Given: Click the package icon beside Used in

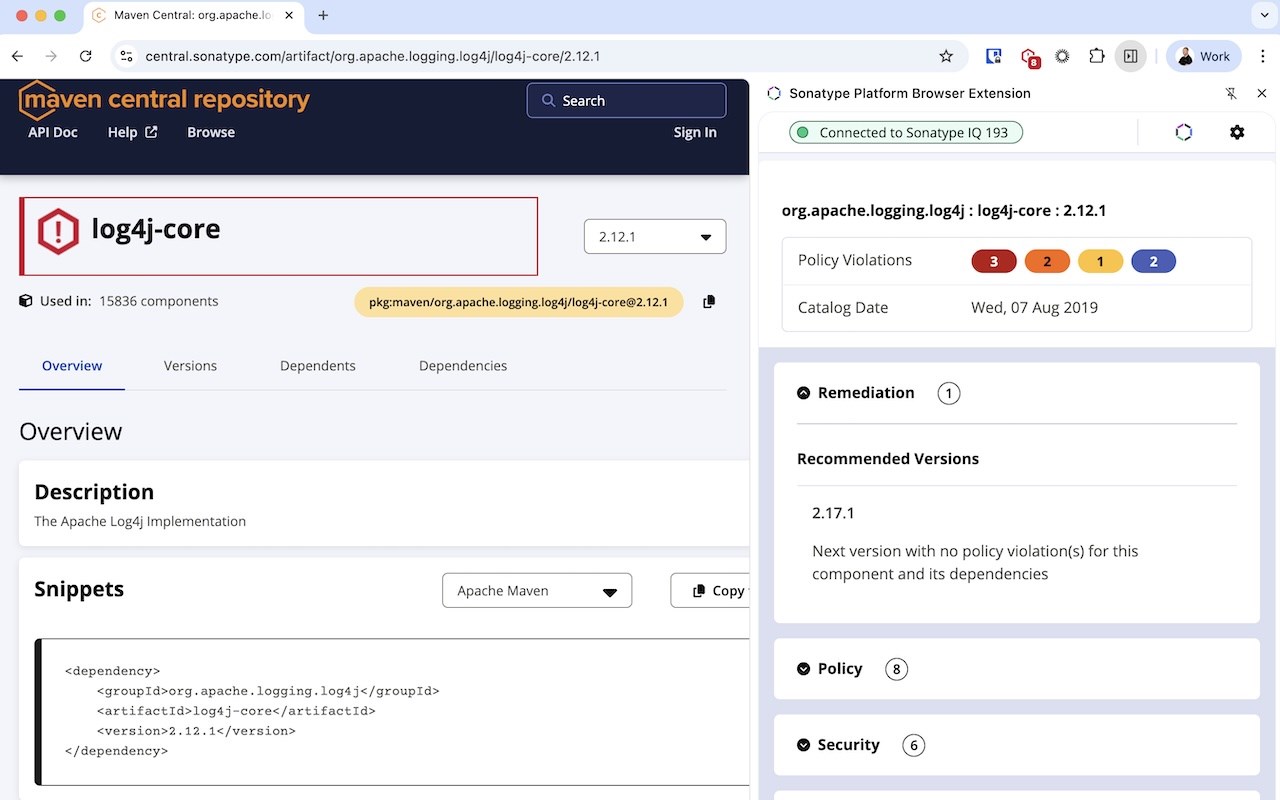Looking at the screenshot, I should (26, 301).
